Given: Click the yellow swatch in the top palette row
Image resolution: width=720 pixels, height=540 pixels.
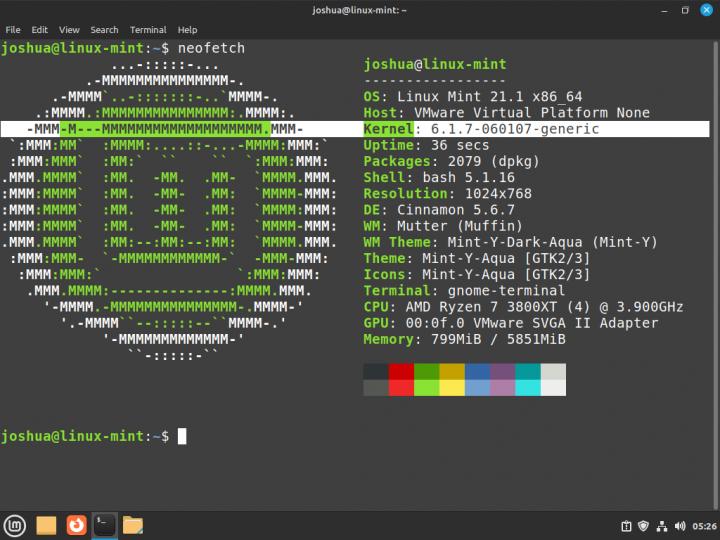Looking at the screenshot, I should tap(452, 371).
